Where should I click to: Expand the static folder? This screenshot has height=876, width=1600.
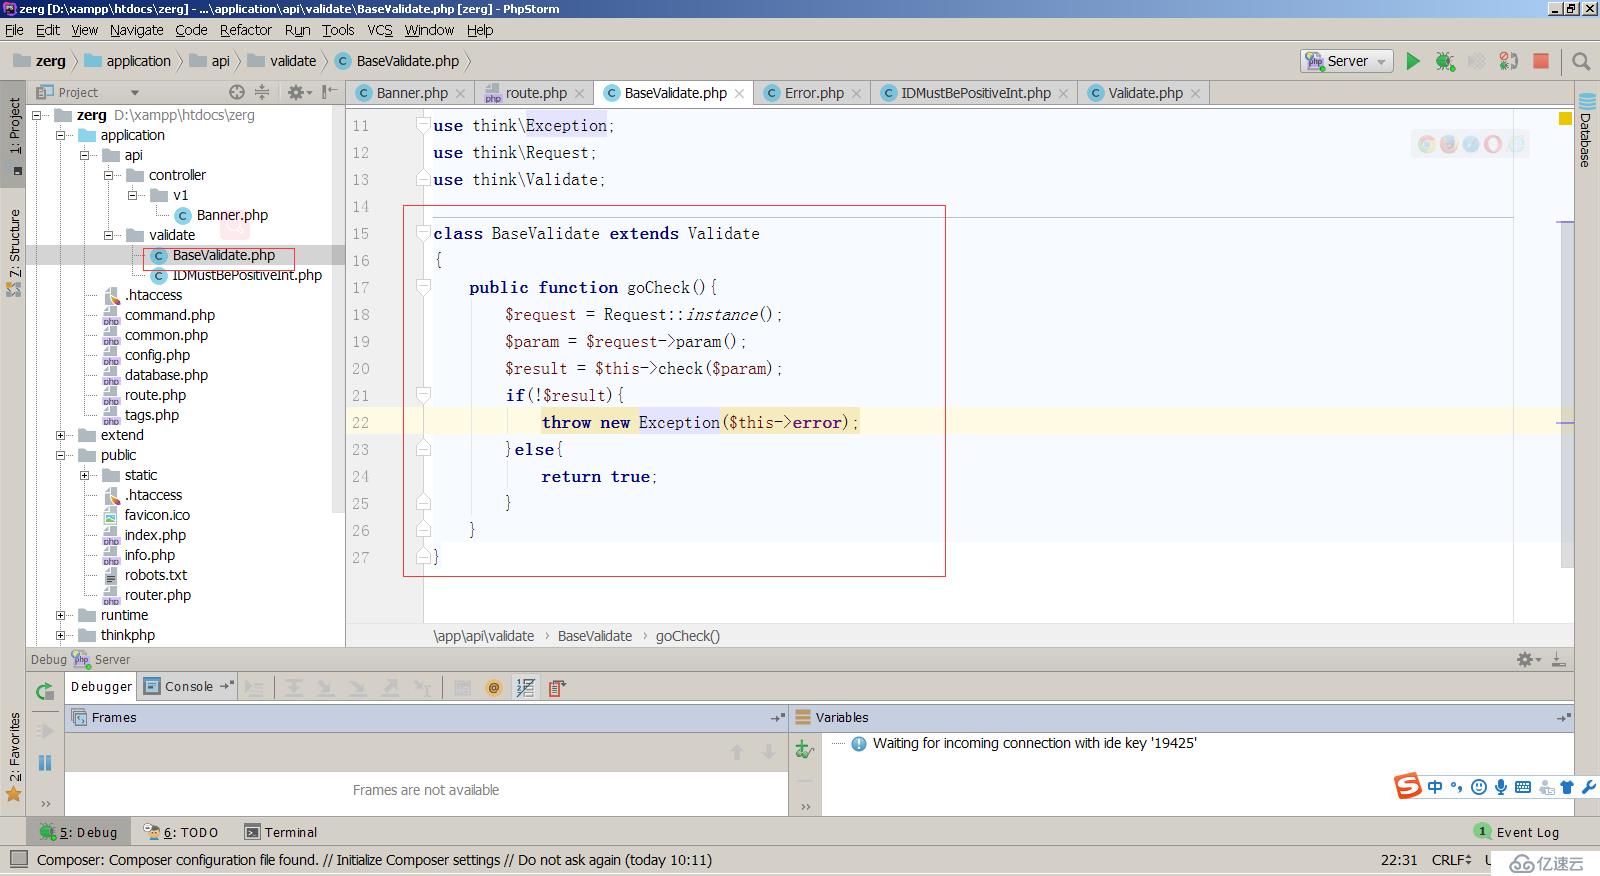(x=85, y=475)
